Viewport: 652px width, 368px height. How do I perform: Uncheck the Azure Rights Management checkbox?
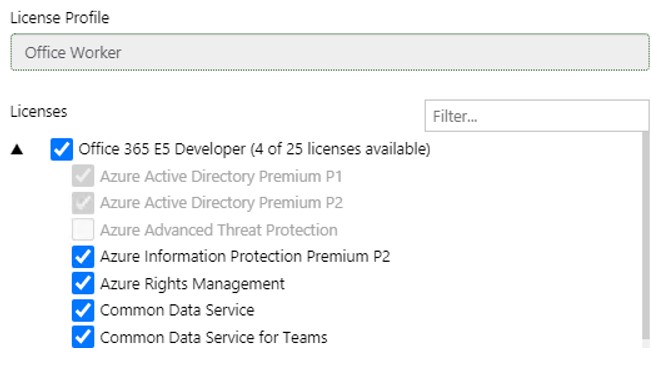pos(83,283)
